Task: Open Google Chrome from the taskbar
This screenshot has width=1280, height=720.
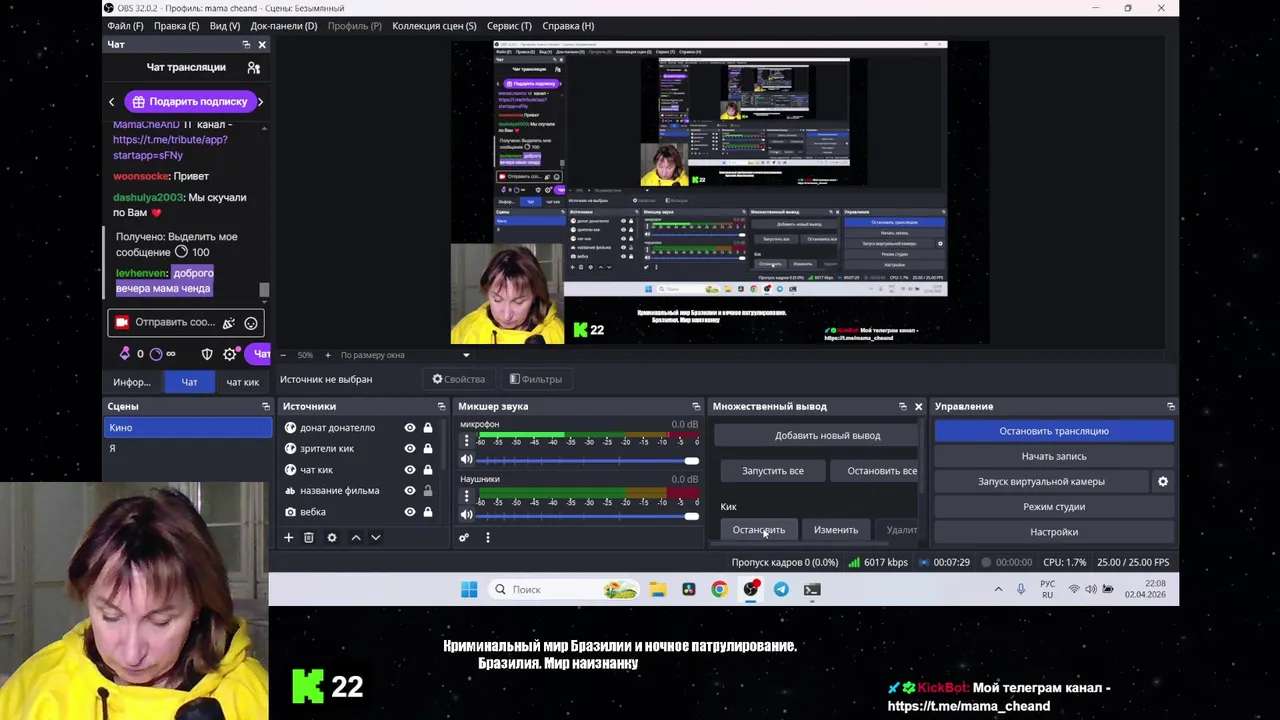Action: tap(719, 589)
